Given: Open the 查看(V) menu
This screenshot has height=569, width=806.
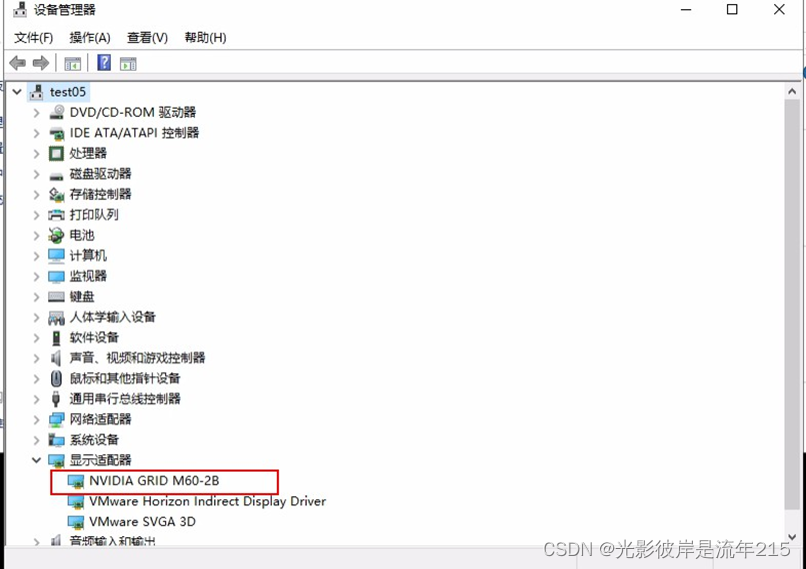Looking at the screenshot, I should 148,38.
